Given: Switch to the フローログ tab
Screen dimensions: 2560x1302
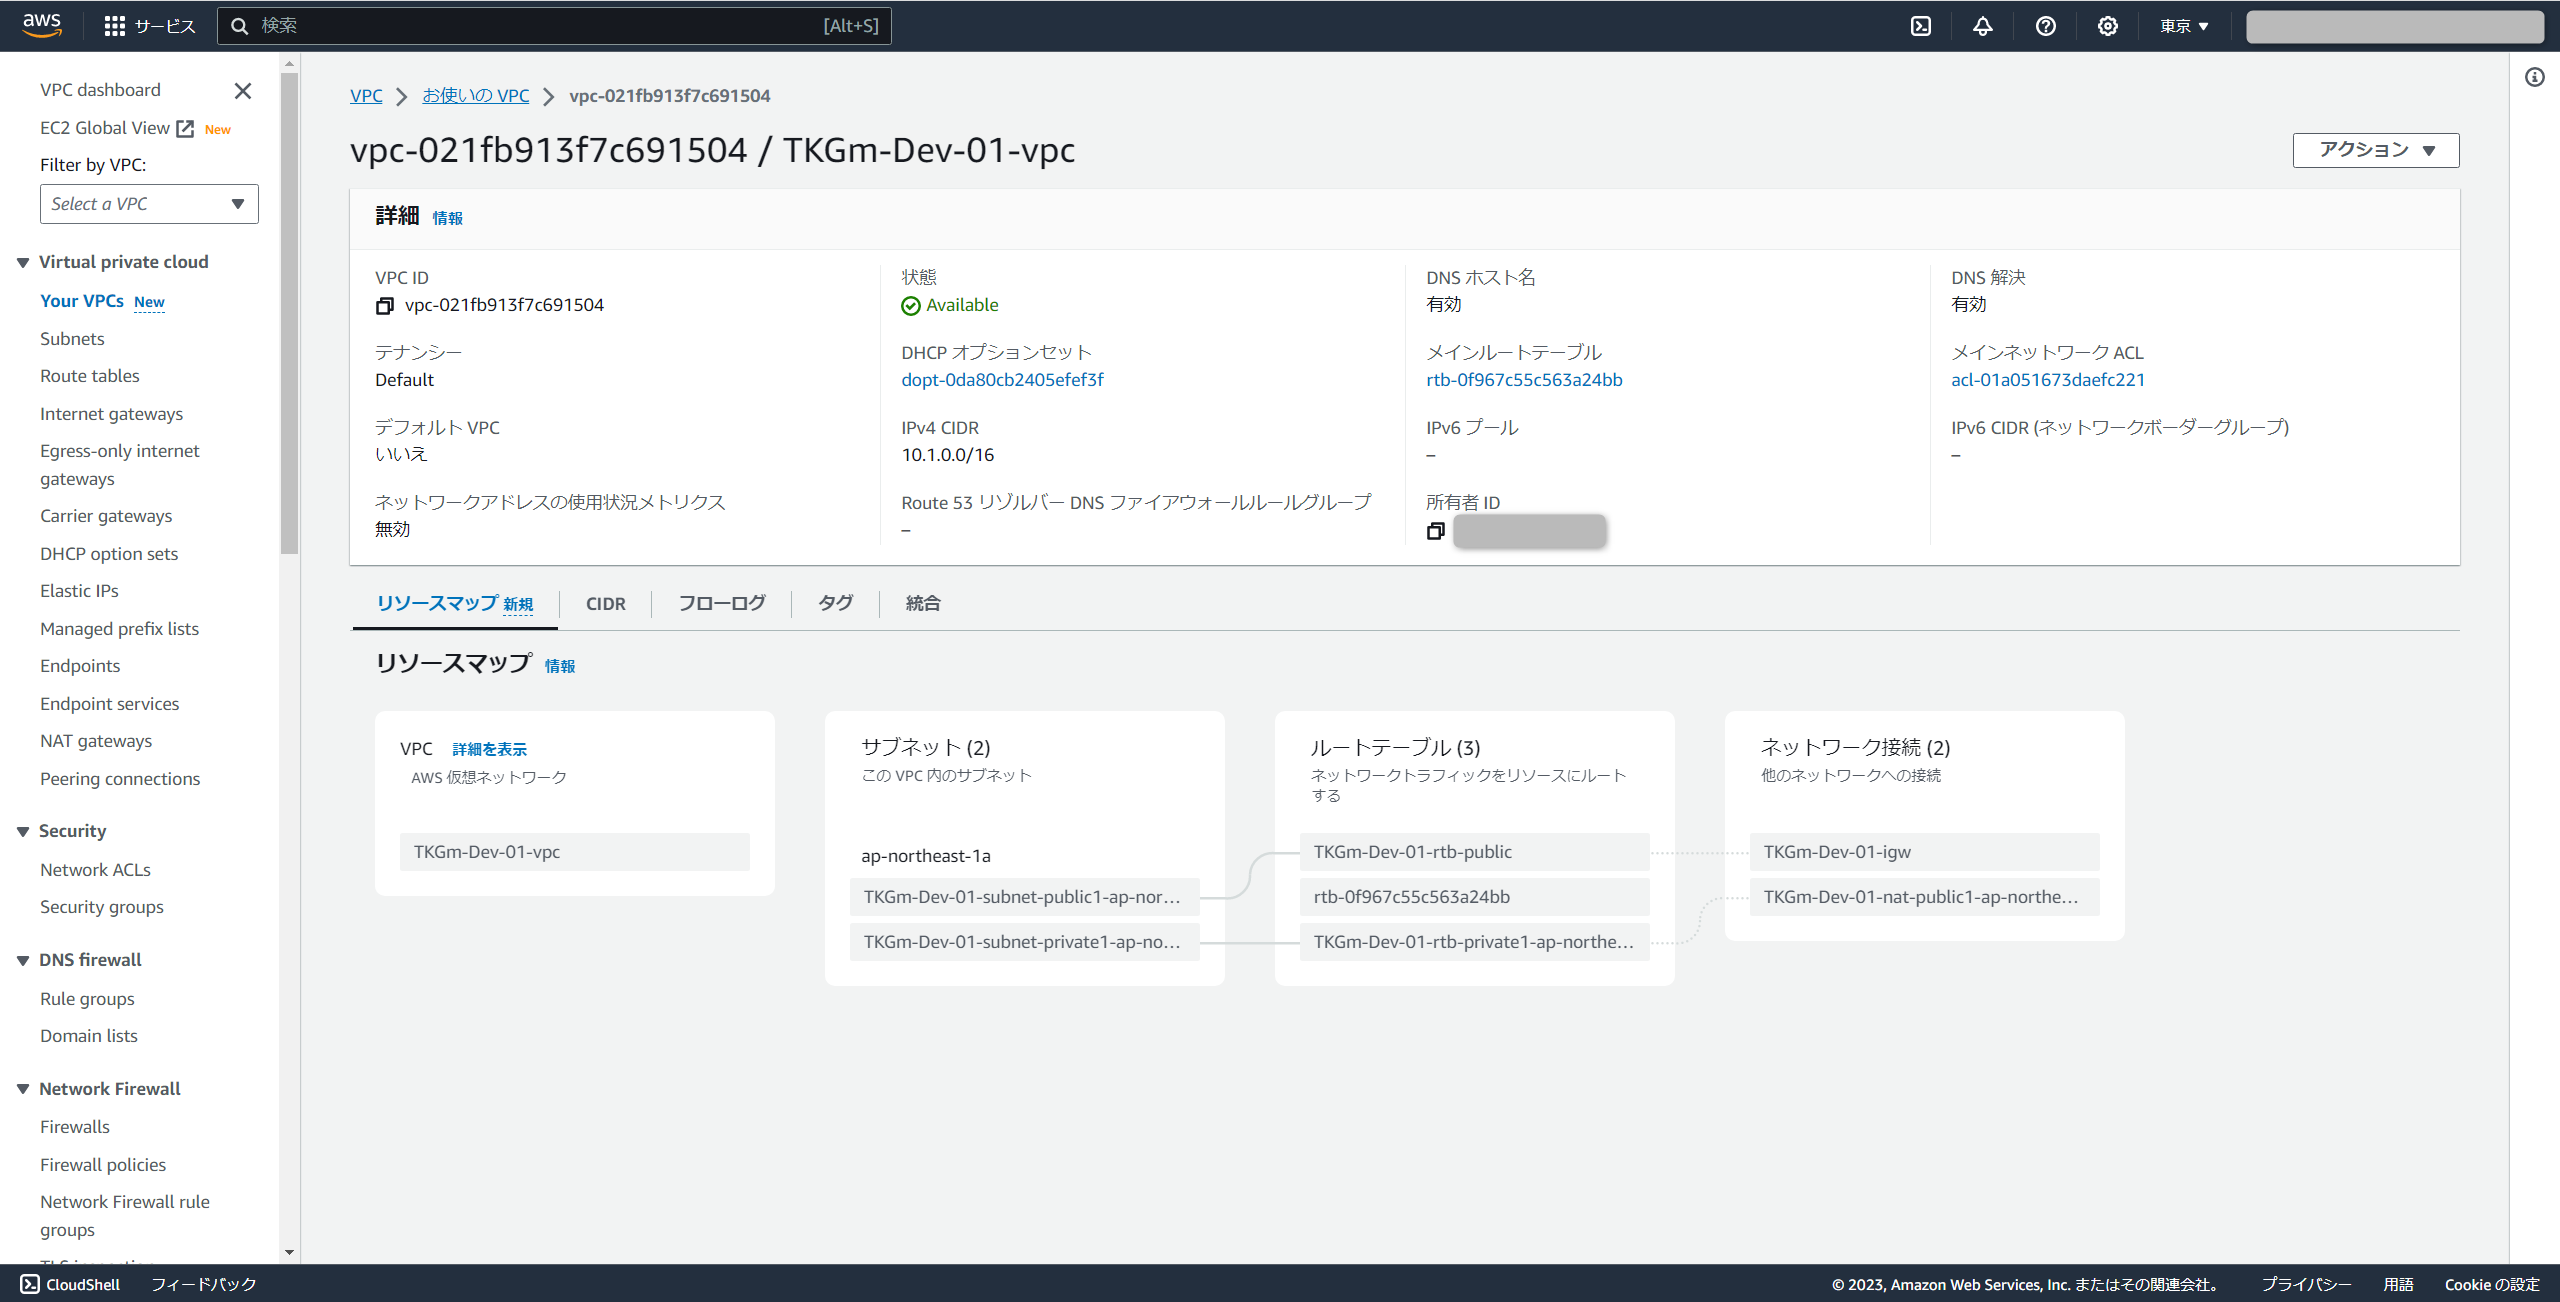Looking at the screenshot, I should 721,604.
